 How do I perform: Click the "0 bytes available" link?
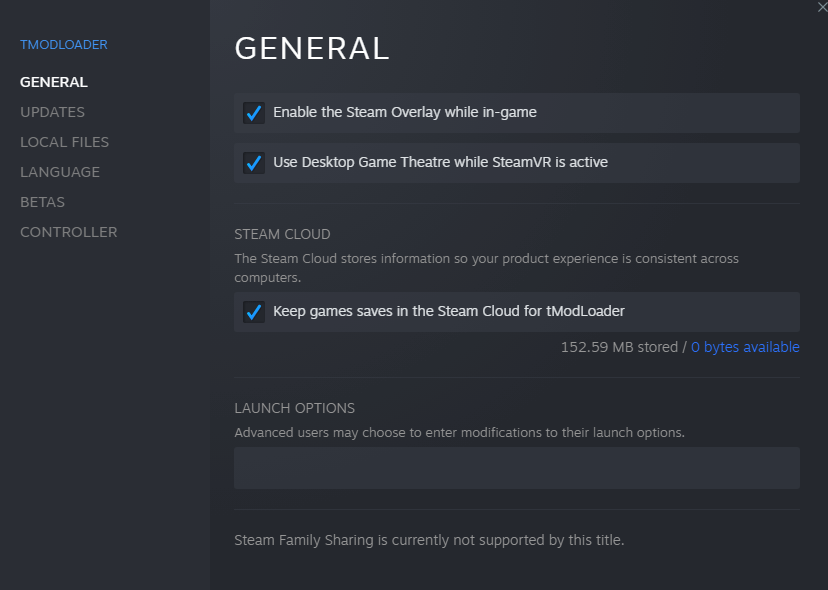pyautogui.click(x=745, y=347)
